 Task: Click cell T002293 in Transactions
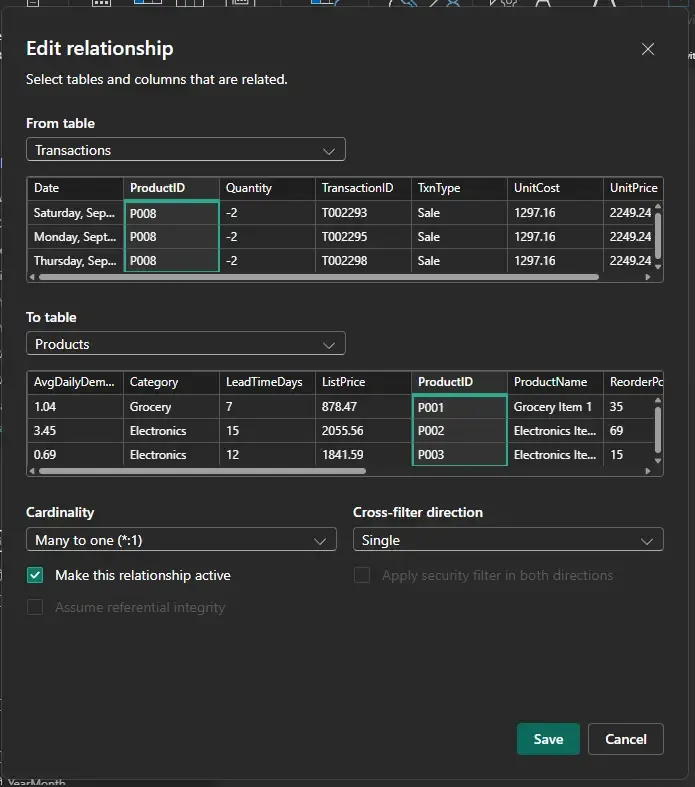click(x=363, y=213)
